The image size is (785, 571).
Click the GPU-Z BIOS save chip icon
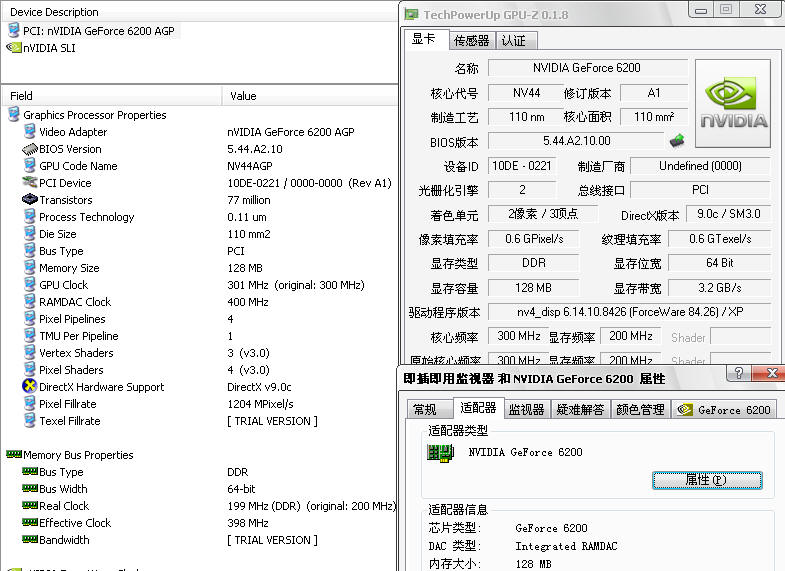(676, 141)
